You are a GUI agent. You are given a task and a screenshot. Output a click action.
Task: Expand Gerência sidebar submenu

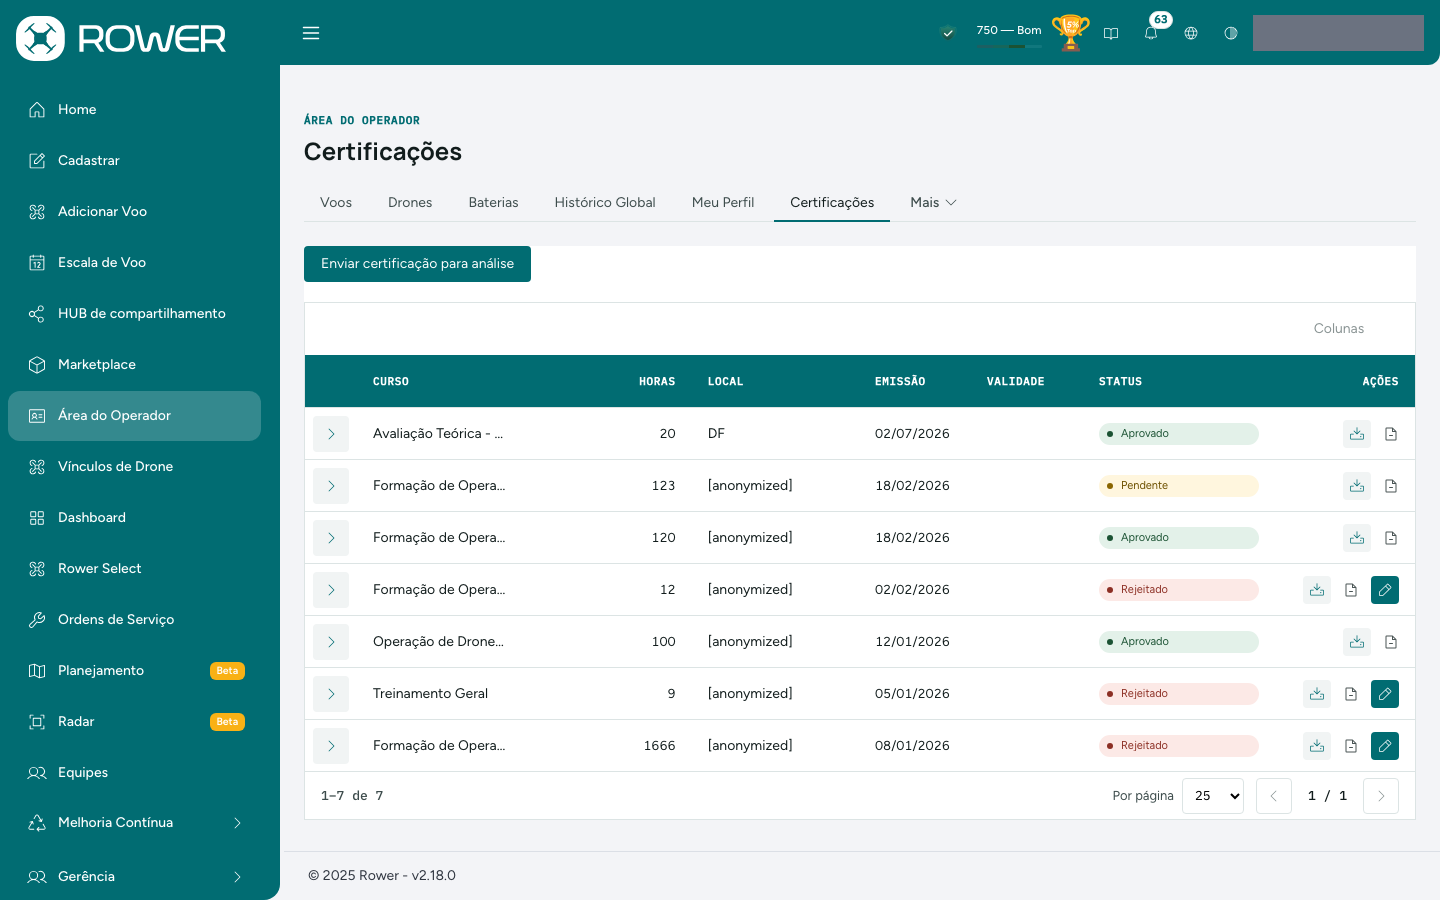(134, 877)
